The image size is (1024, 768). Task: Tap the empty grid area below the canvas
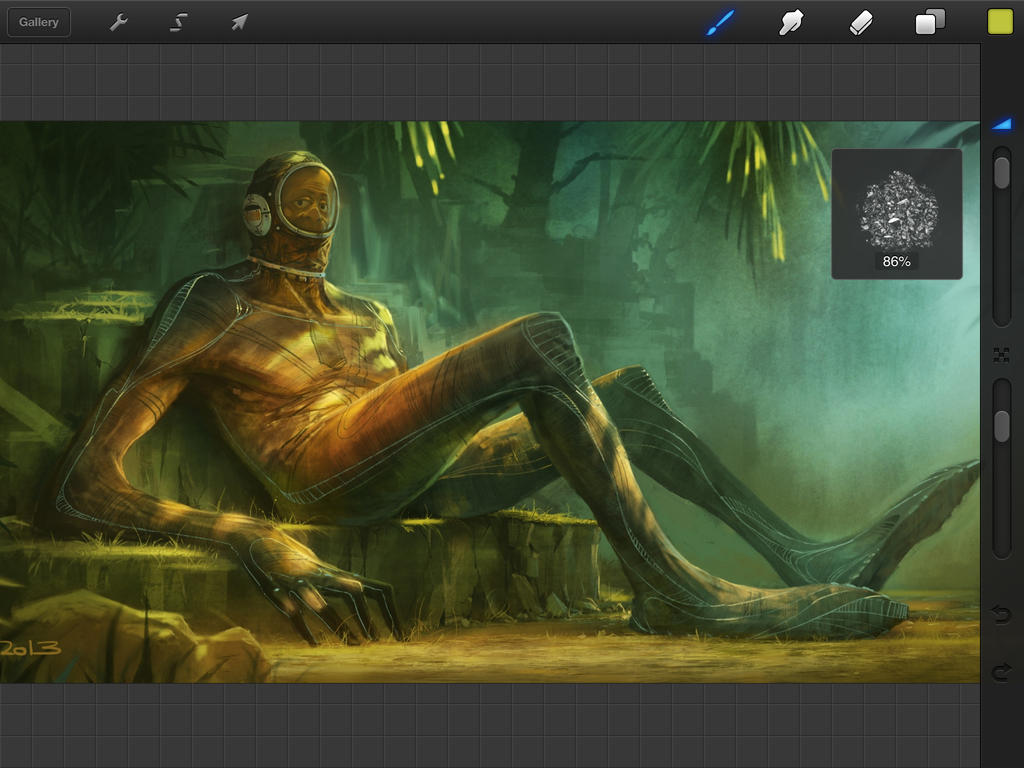coord(490,725)
